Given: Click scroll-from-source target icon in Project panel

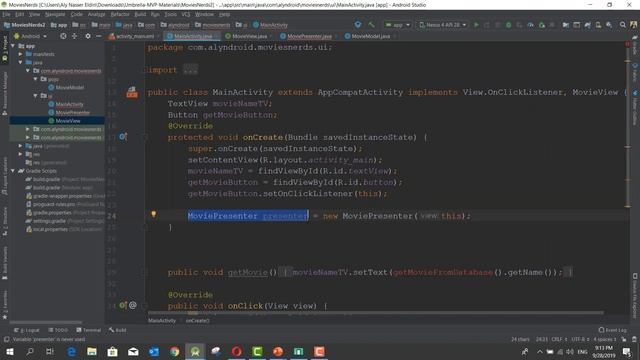Looking at the screenshot, I should tap(63, 36).
